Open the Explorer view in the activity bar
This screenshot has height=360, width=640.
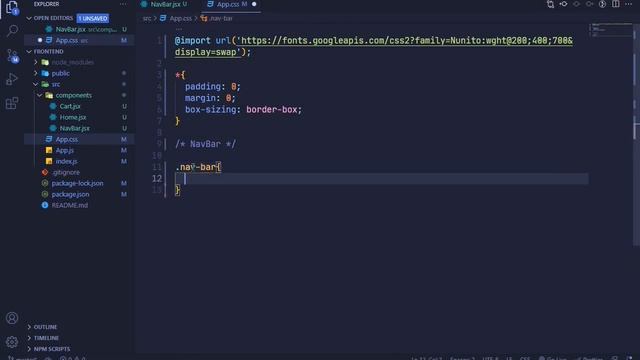click(x=12, y=7)
